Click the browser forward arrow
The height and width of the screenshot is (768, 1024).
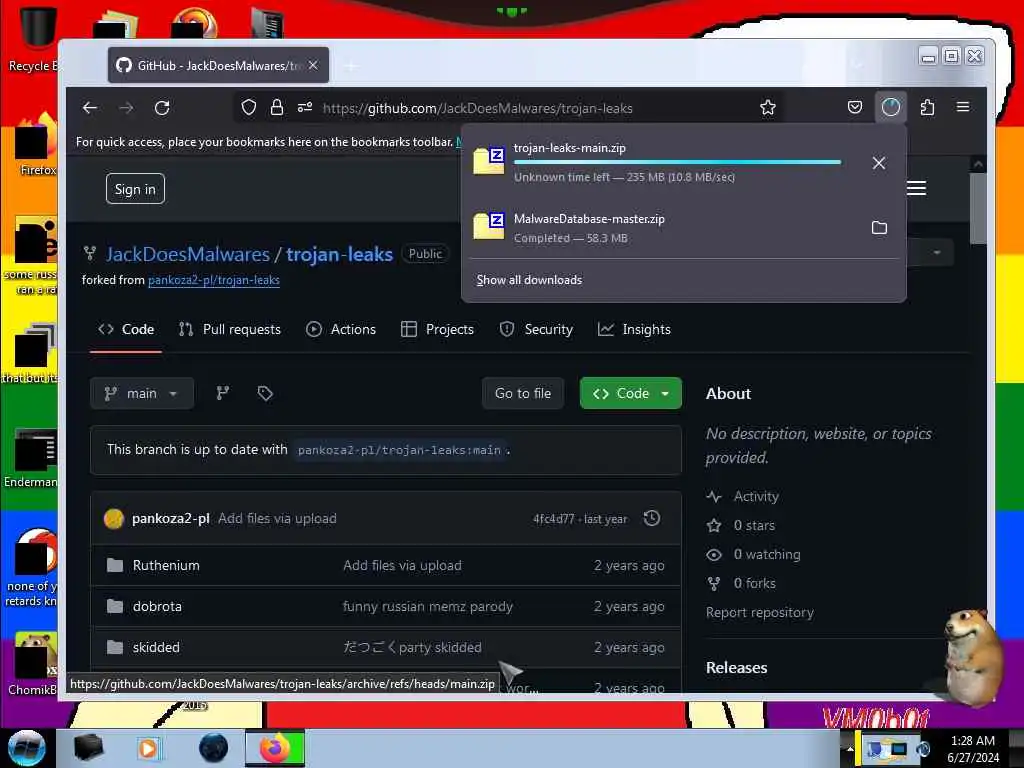[126, 108]
